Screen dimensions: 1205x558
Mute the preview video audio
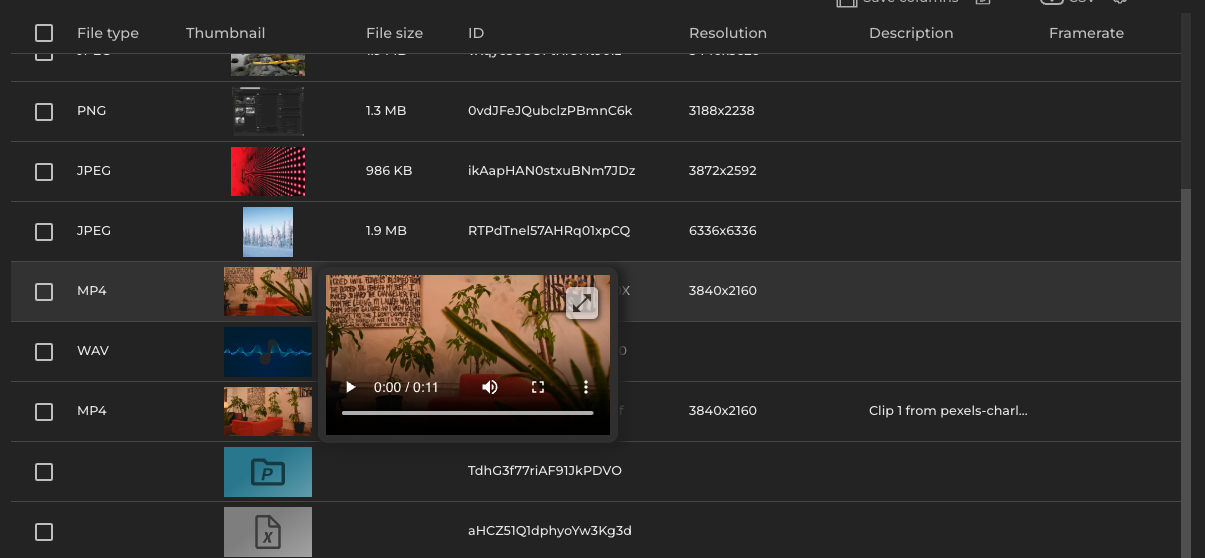tap(490, 387)
